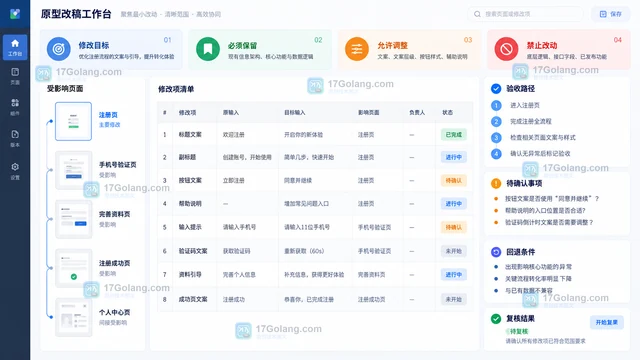Viewport: 640px width, 360px height.
Task: Click question 验证码倒计时文案是否需要调整
Action: tap(549, 222)
